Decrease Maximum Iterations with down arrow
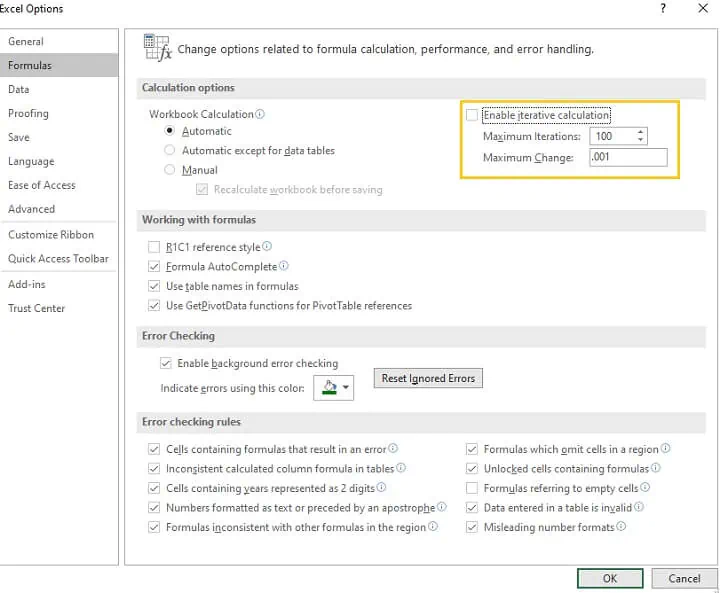 (640, 141)
